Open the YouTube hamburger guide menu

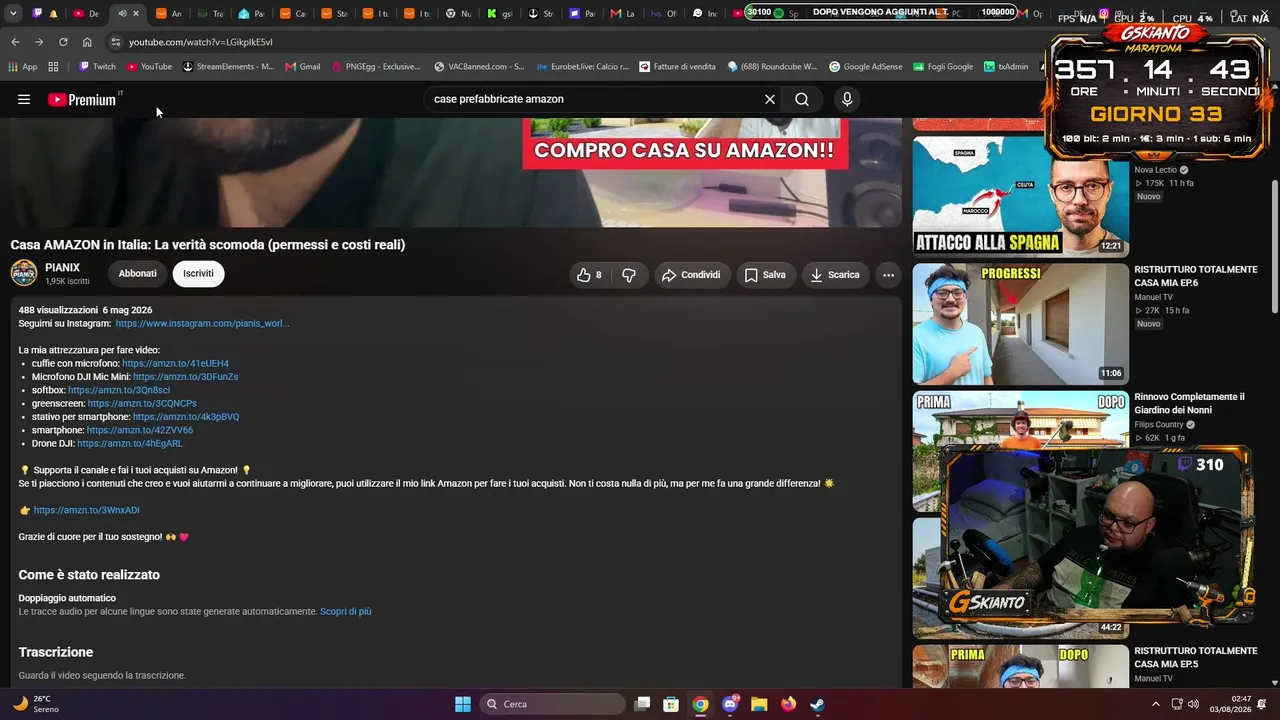tap(24, 99)
